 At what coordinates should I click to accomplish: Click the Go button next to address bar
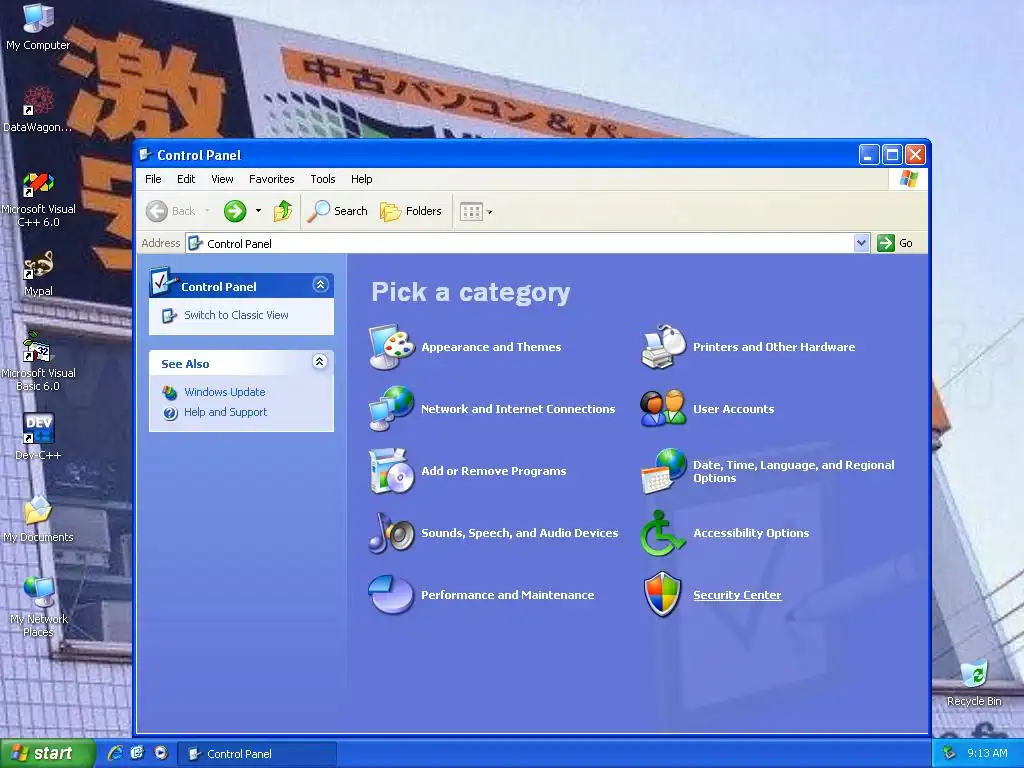point(895,243)
